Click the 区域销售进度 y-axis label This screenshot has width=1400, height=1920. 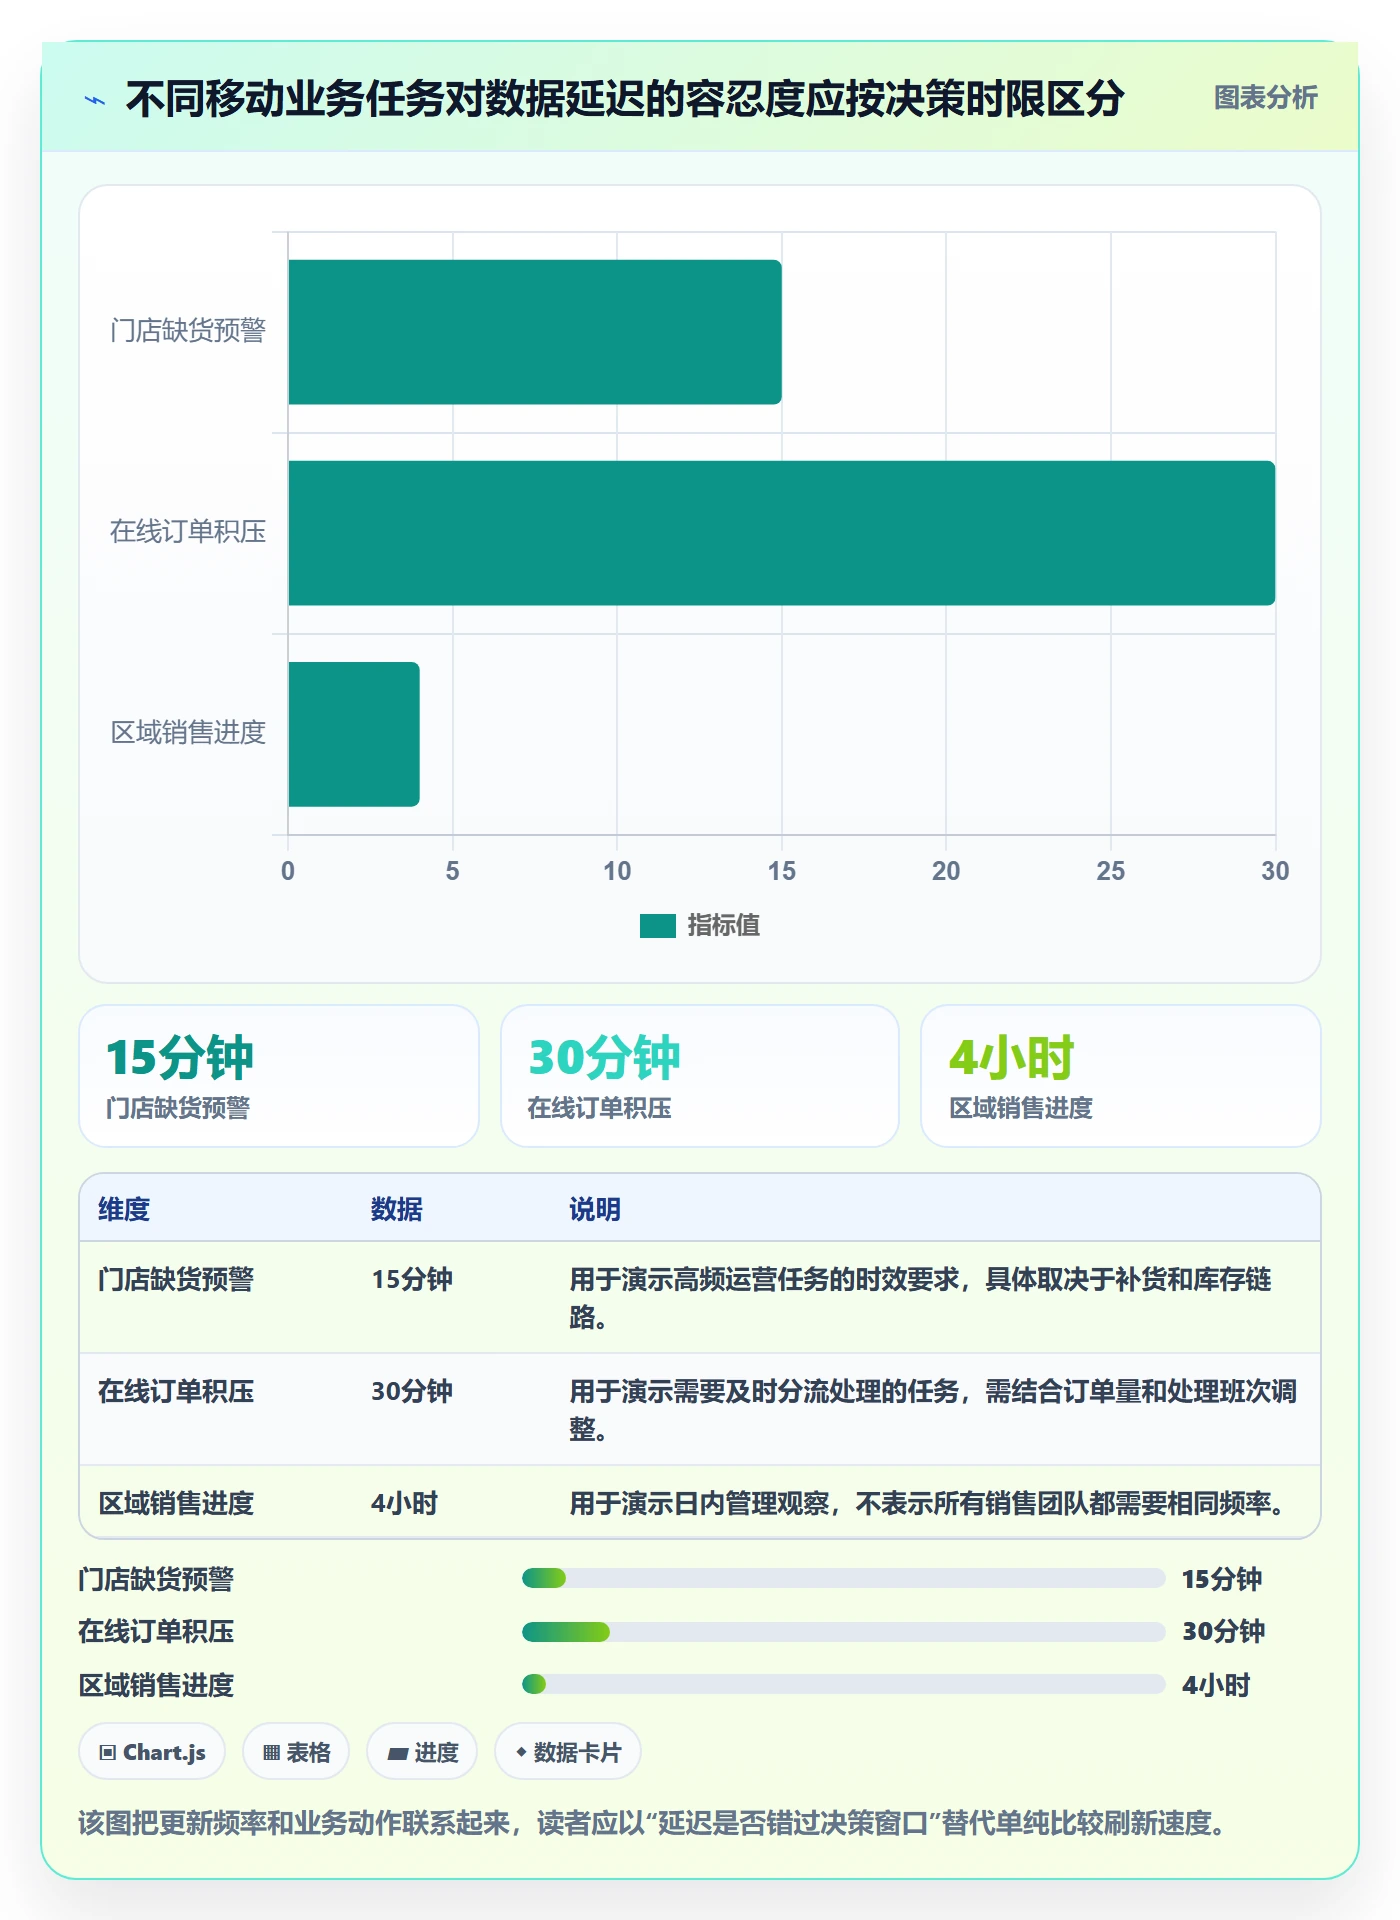188,733
